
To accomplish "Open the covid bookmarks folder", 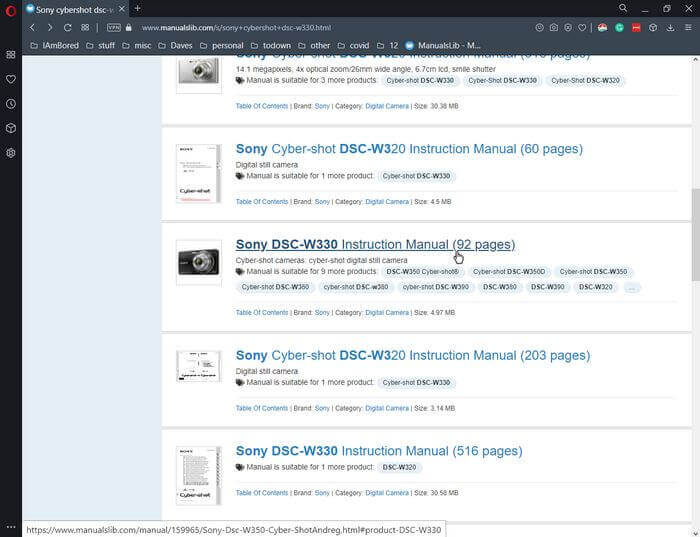I will click(x=353, y=46).
